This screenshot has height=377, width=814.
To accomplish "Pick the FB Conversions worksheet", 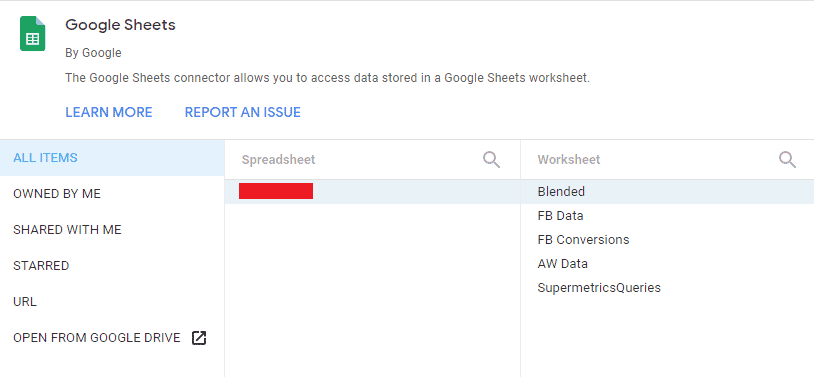I will pos(668,239).
